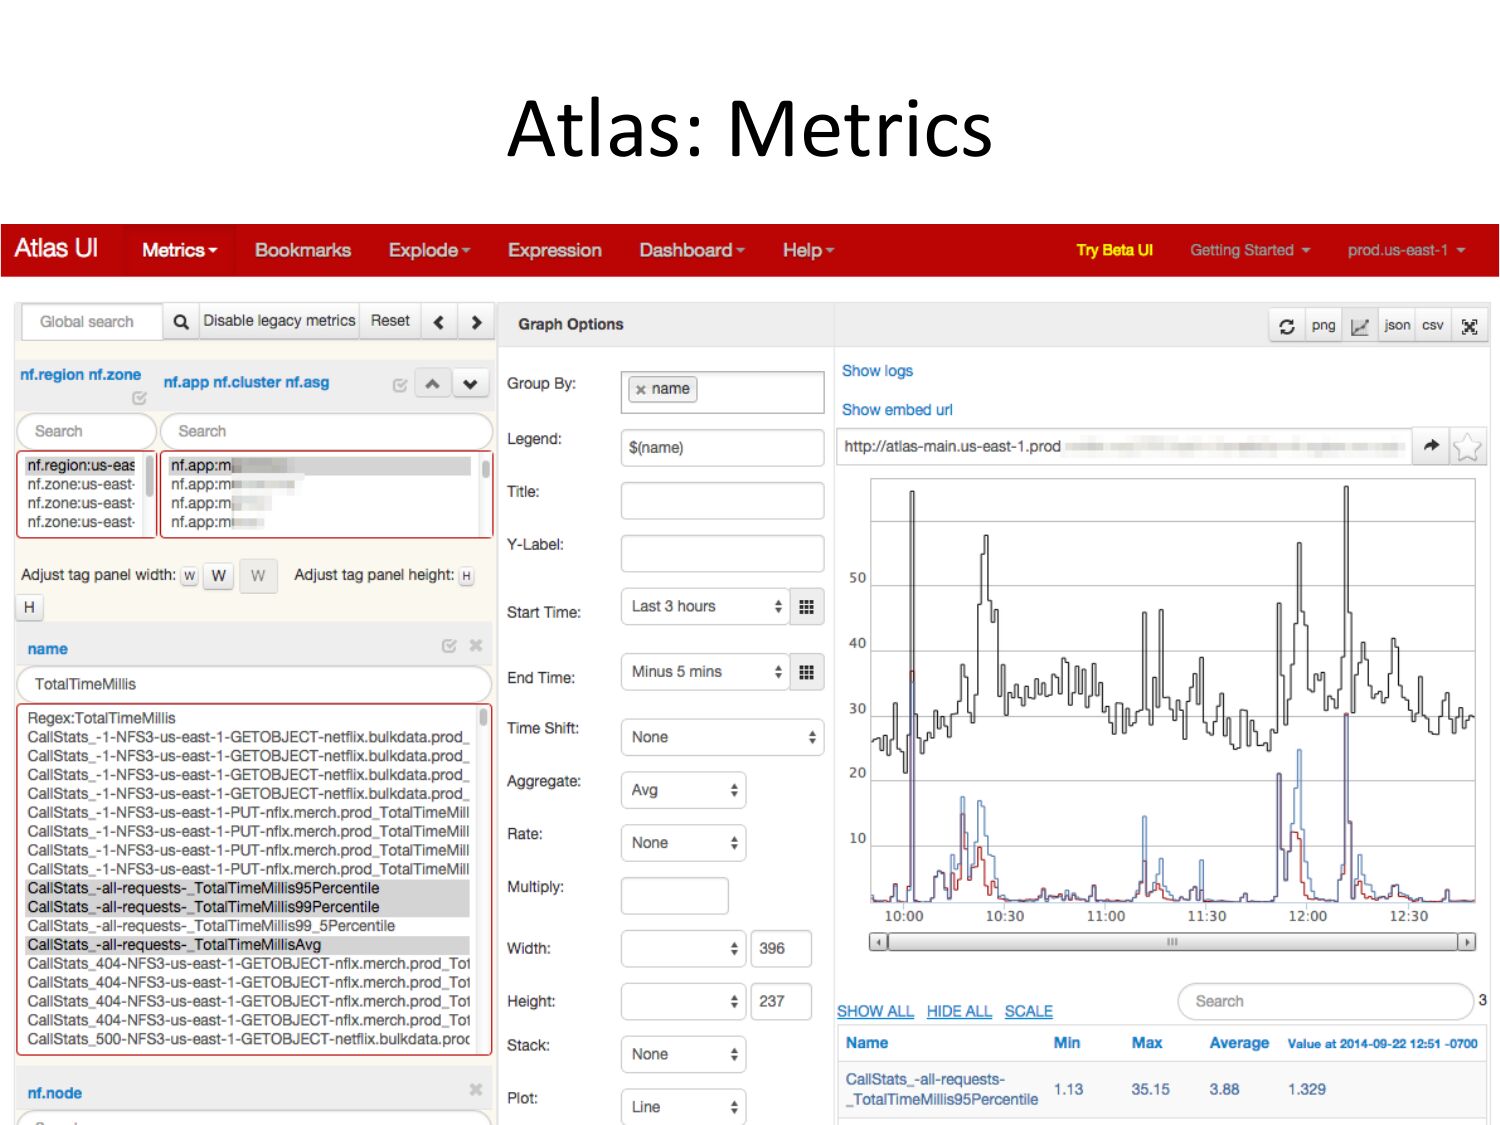Open the Start Time Last 3 hours dropdown
Screen dimensions: 1500x1125
click(705, 606)
